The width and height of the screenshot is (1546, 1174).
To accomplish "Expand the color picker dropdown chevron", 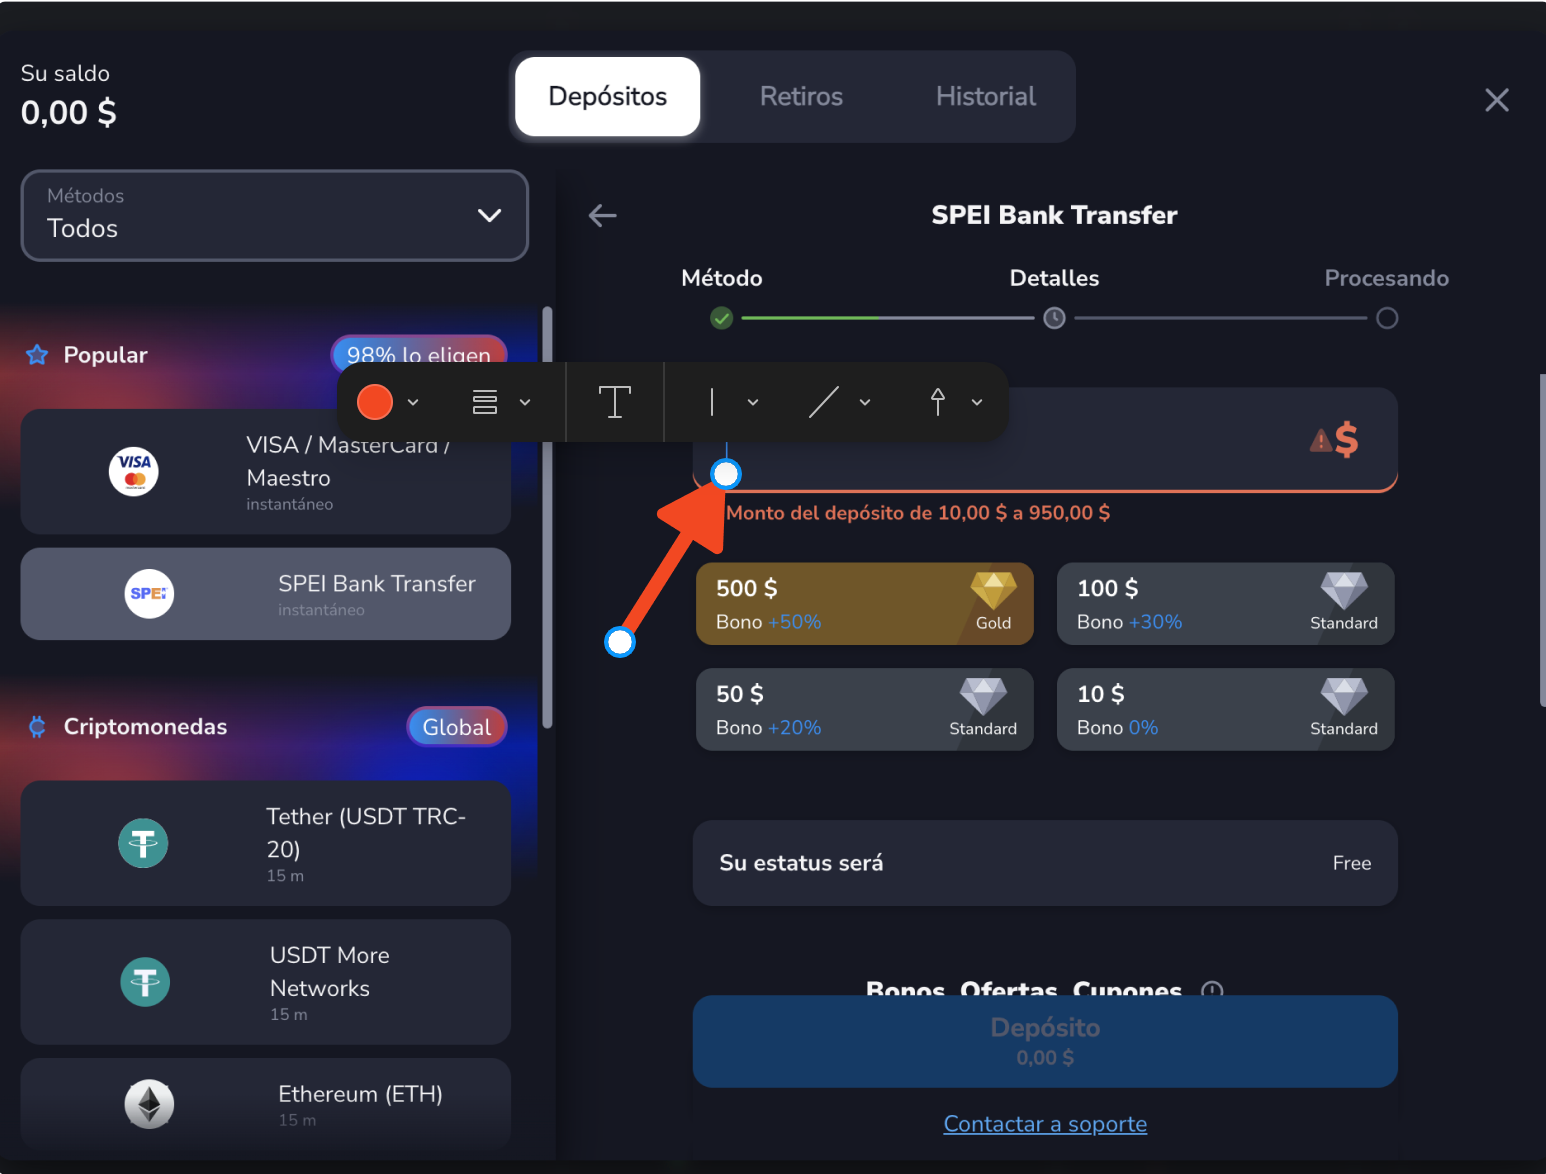I will (413, 402).
